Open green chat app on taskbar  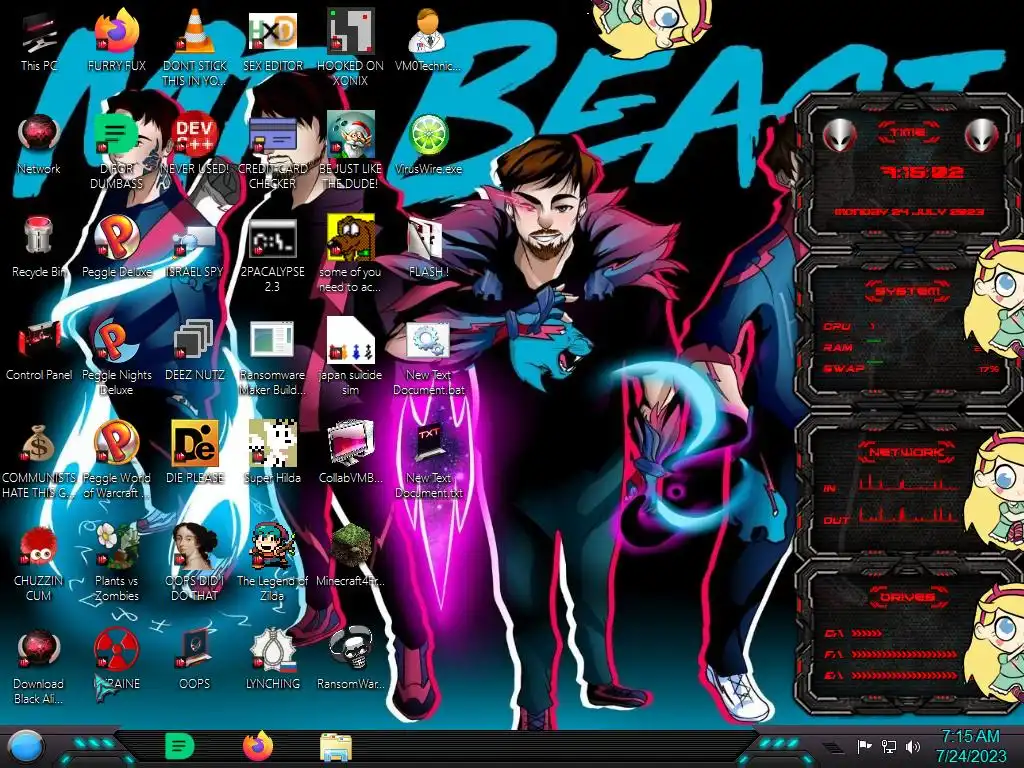click(180, 746)
